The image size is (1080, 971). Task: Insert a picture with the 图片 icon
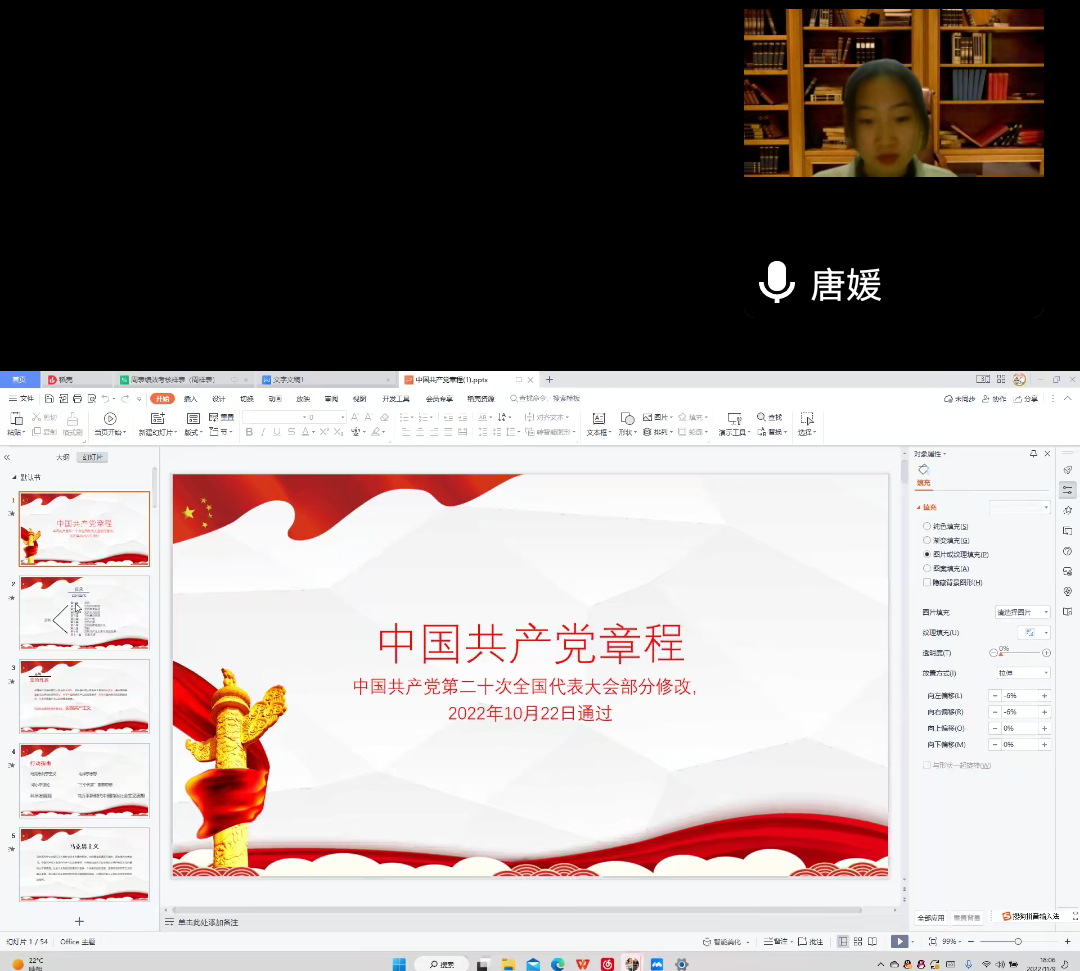coord(653,418)
